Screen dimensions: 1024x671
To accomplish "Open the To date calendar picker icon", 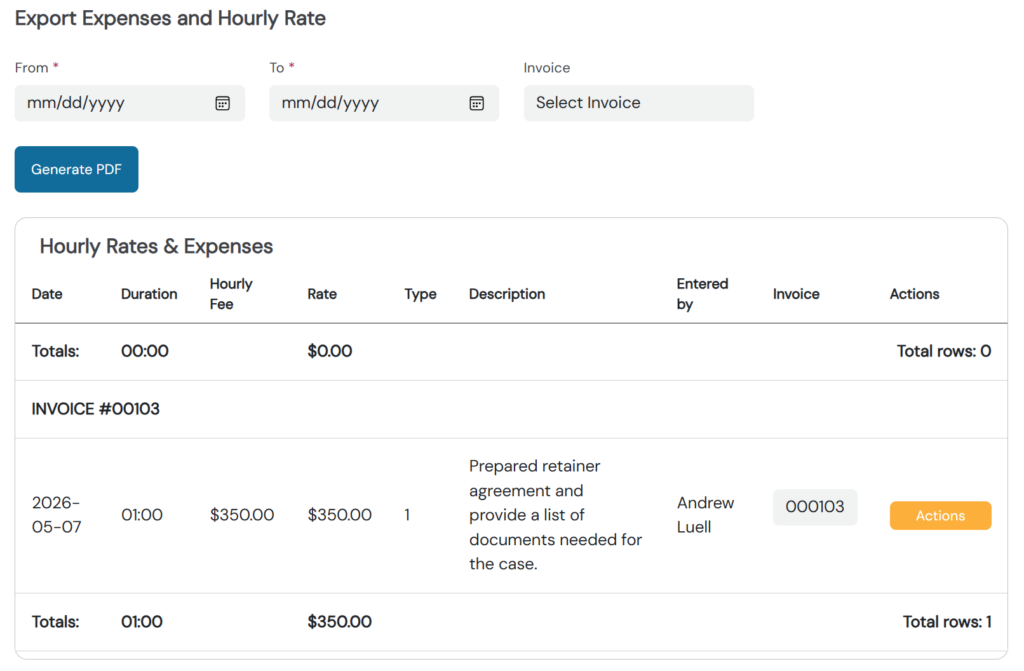I will pyautogui.click(x=477, y=103).
